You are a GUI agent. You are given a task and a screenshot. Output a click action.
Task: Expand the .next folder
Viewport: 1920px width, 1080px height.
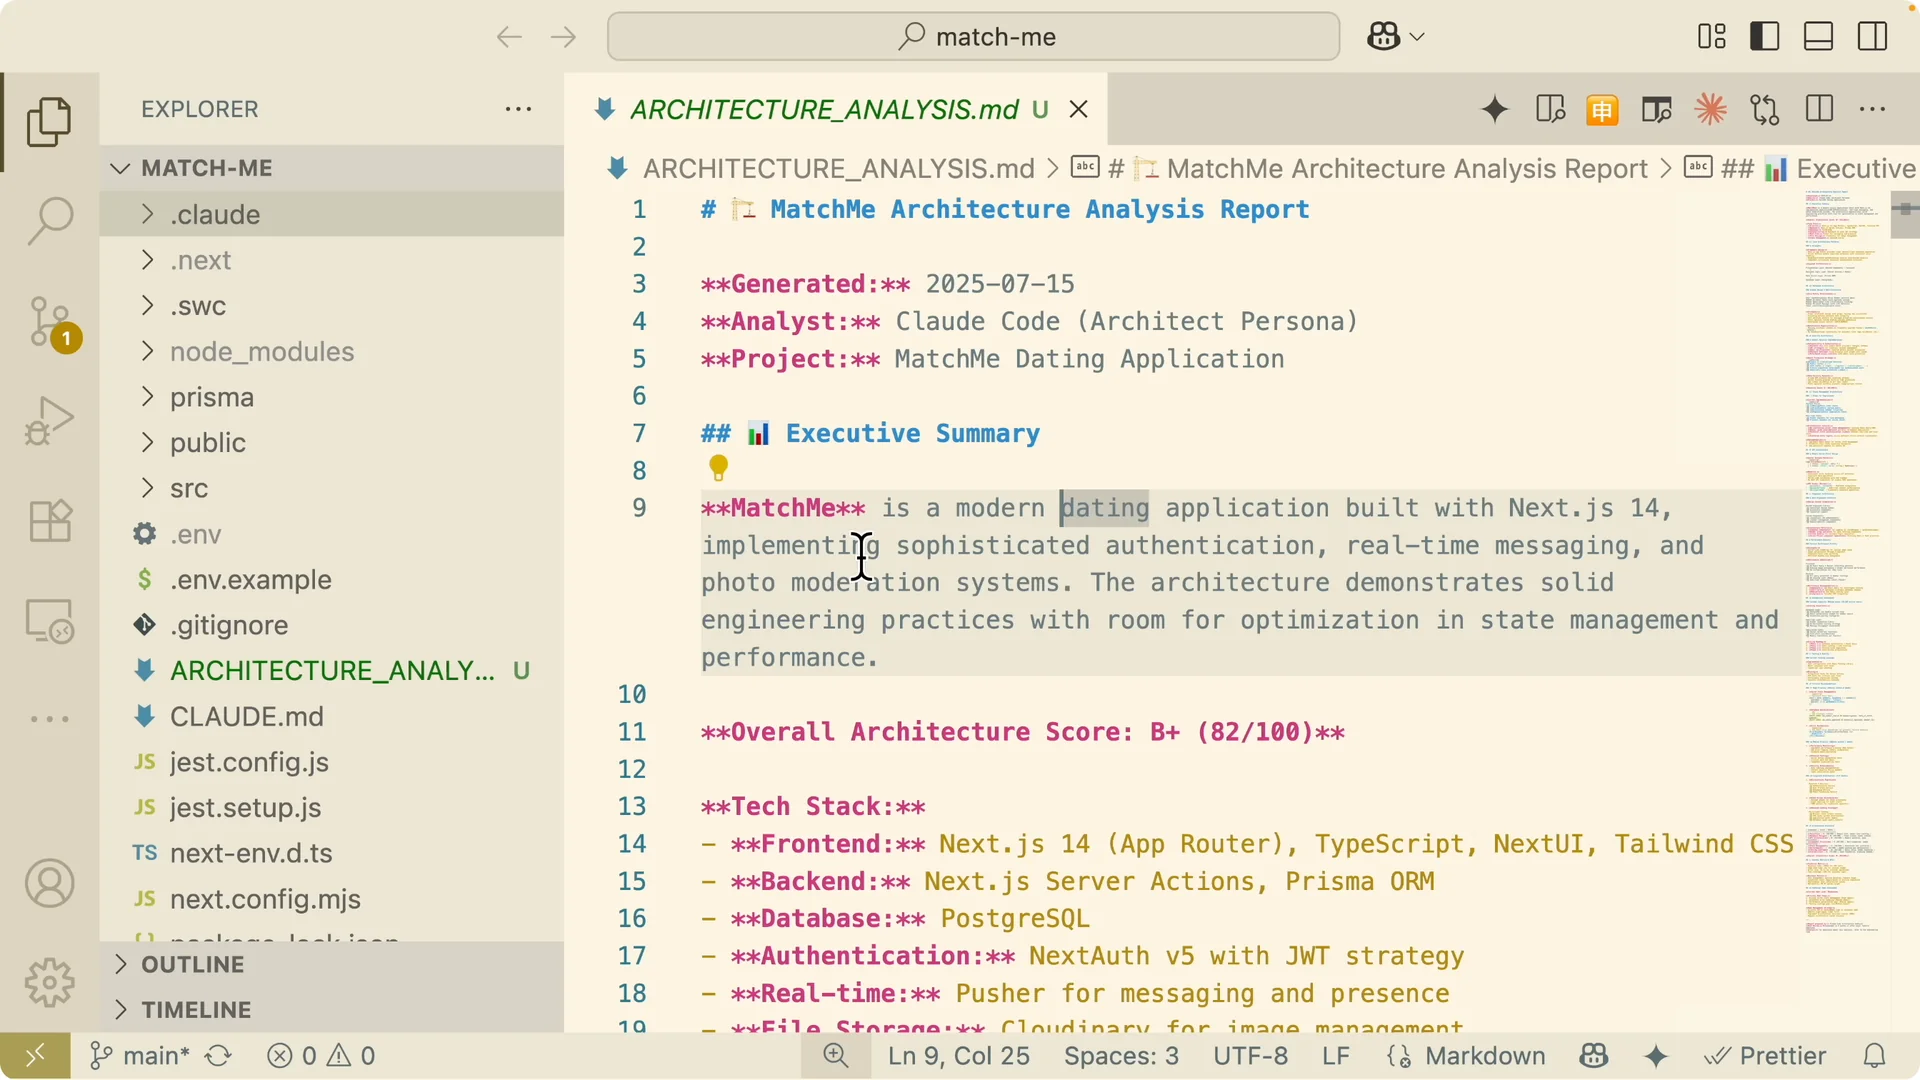click(x=332, y=260)
